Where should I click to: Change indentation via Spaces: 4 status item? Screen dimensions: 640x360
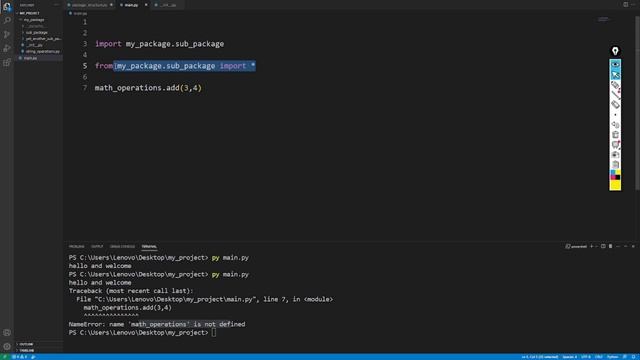pyautogui.click(x=569, y=357)
